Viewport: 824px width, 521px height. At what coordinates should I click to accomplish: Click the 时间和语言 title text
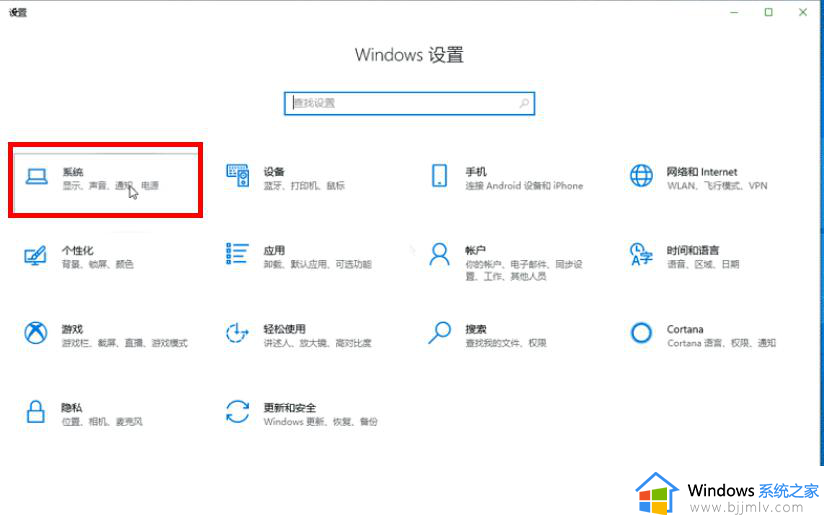693,250
